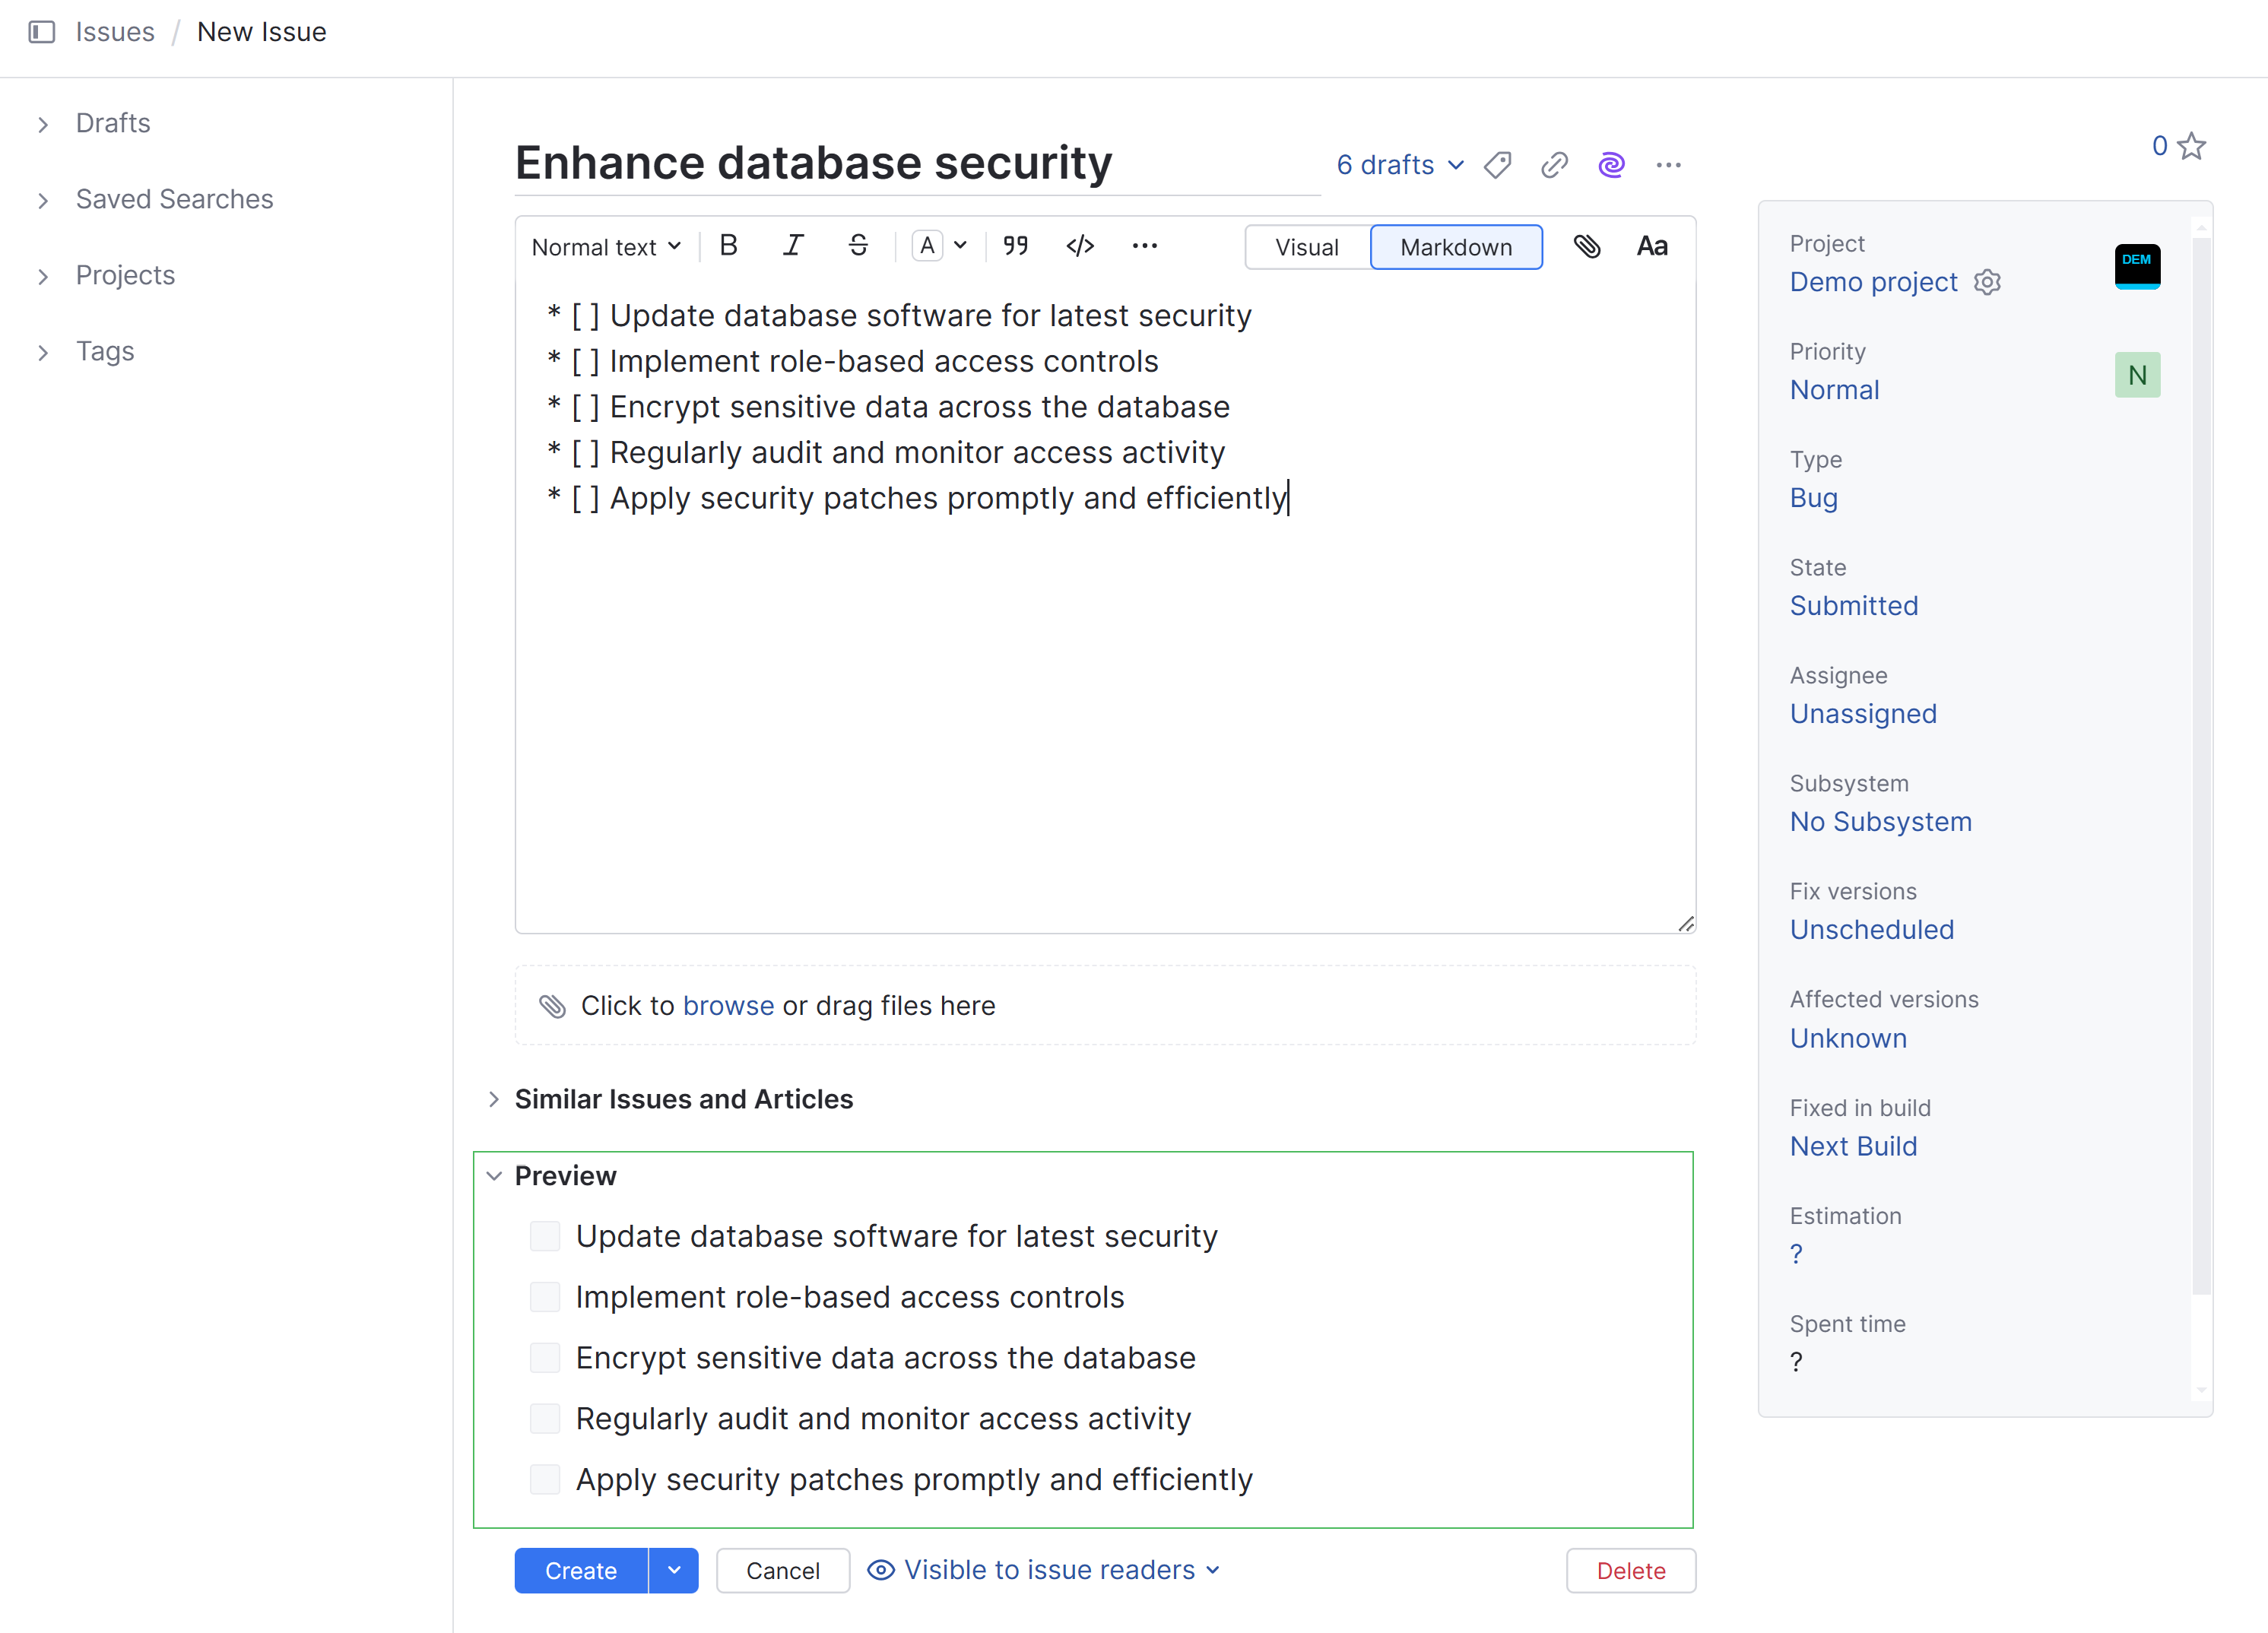Insert a quote block
Screen dimensions: 2268x1633
pyautogui.click(x=1016, y=246)
